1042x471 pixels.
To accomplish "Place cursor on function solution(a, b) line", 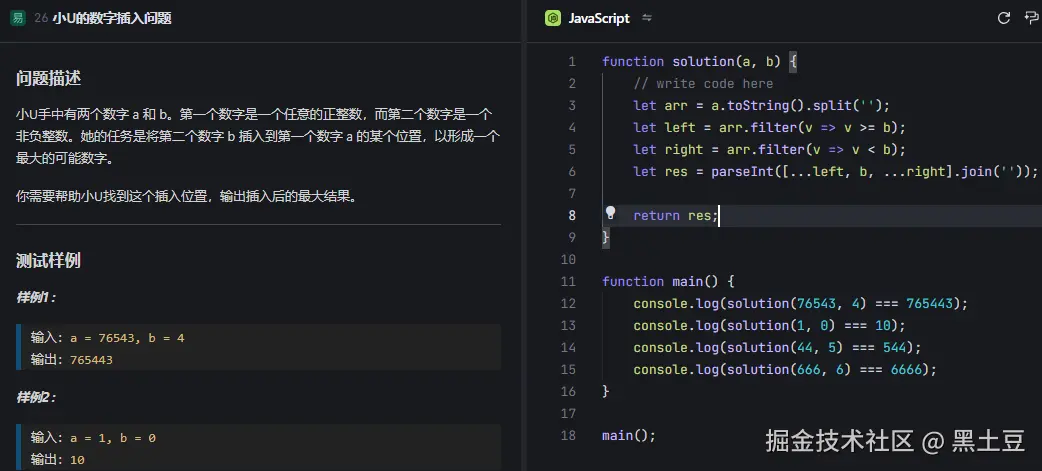I will pos(699,62).
